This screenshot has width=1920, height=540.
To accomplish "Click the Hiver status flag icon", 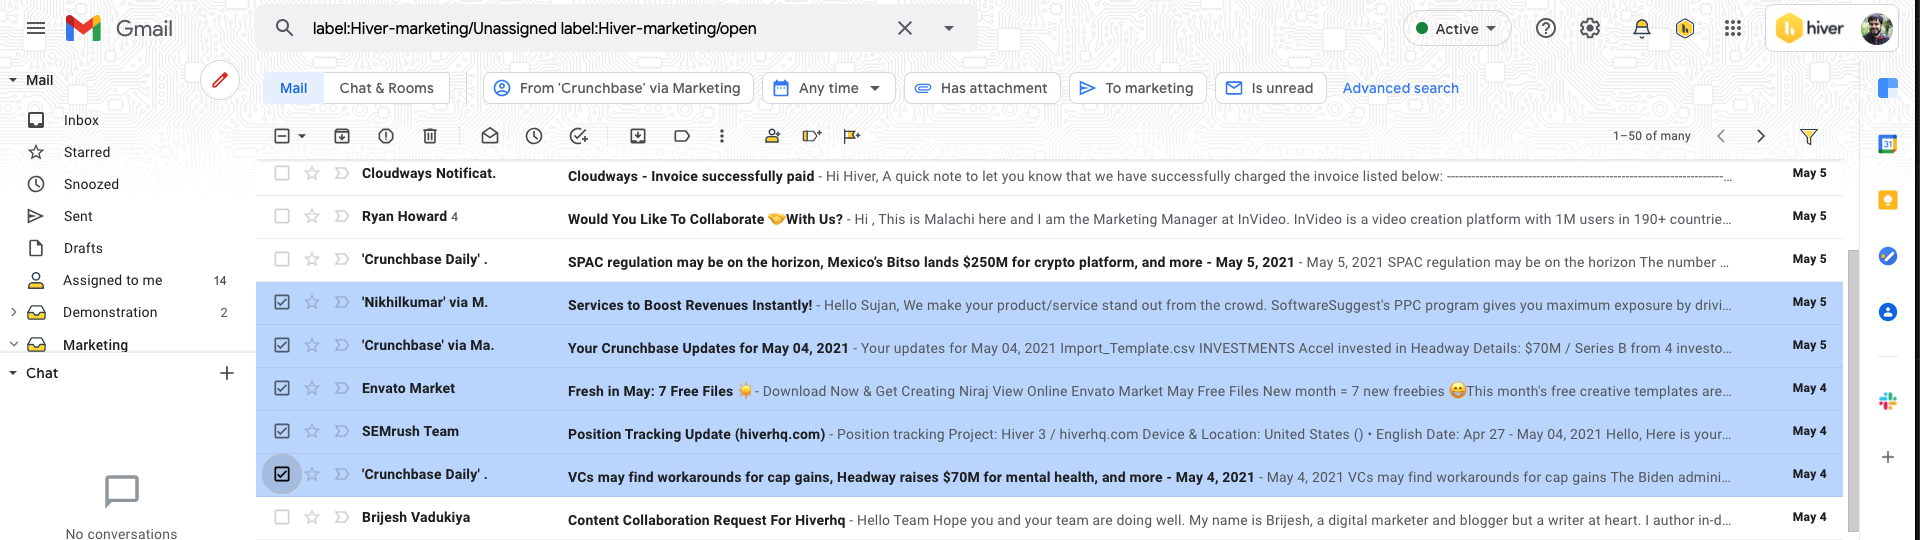I will pos(851,136).
